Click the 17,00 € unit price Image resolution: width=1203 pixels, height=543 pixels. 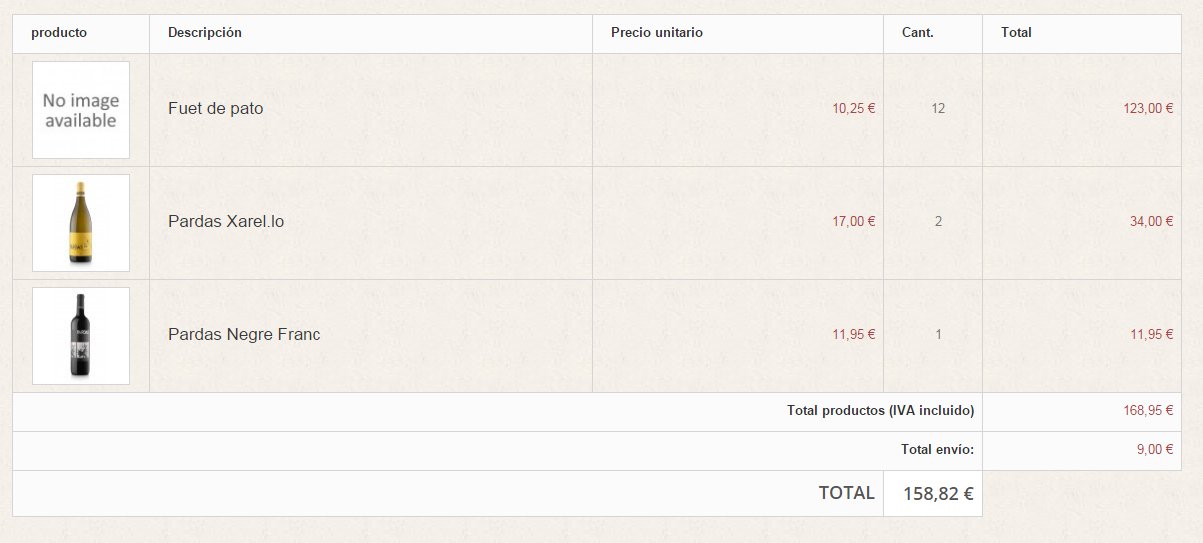point(854,222)
